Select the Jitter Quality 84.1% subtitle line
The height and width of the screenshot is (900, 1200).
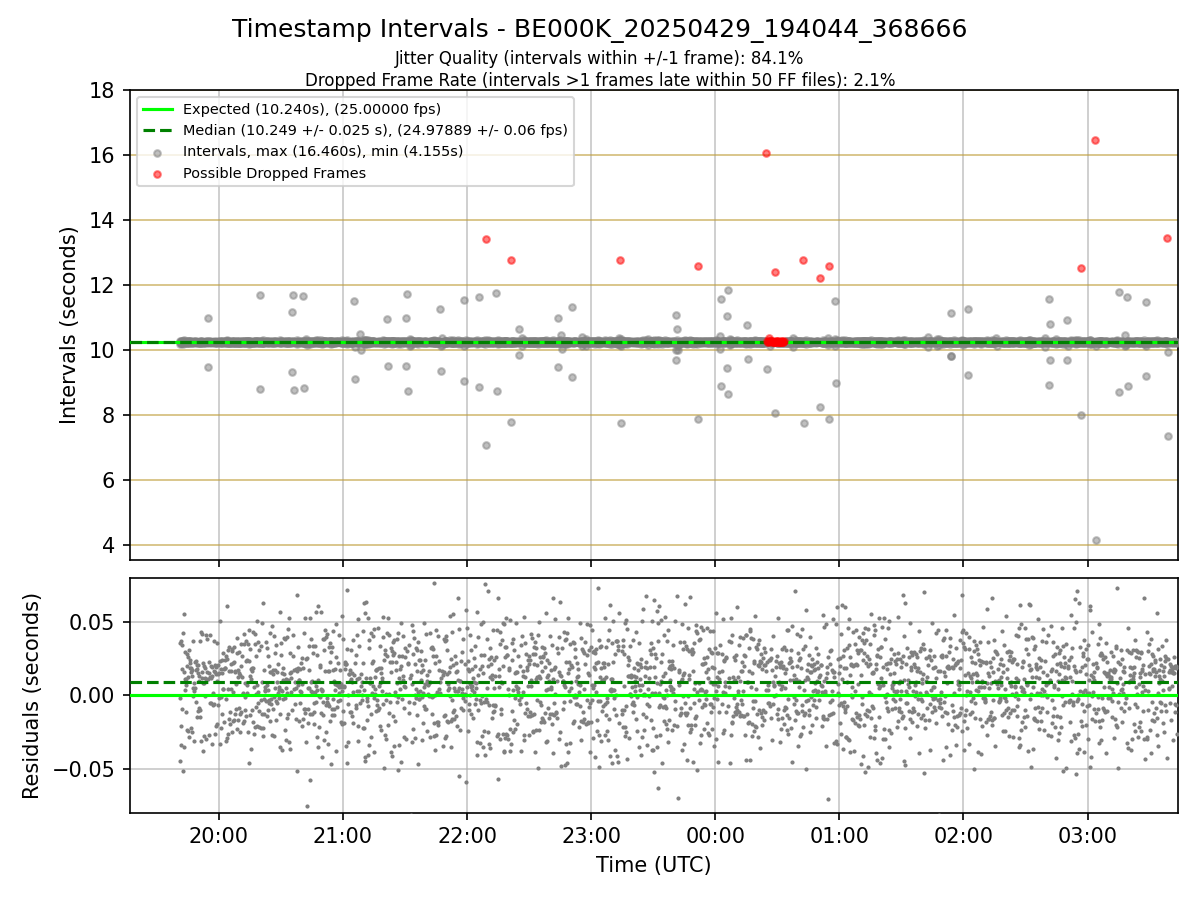click(x=599, y=58)
